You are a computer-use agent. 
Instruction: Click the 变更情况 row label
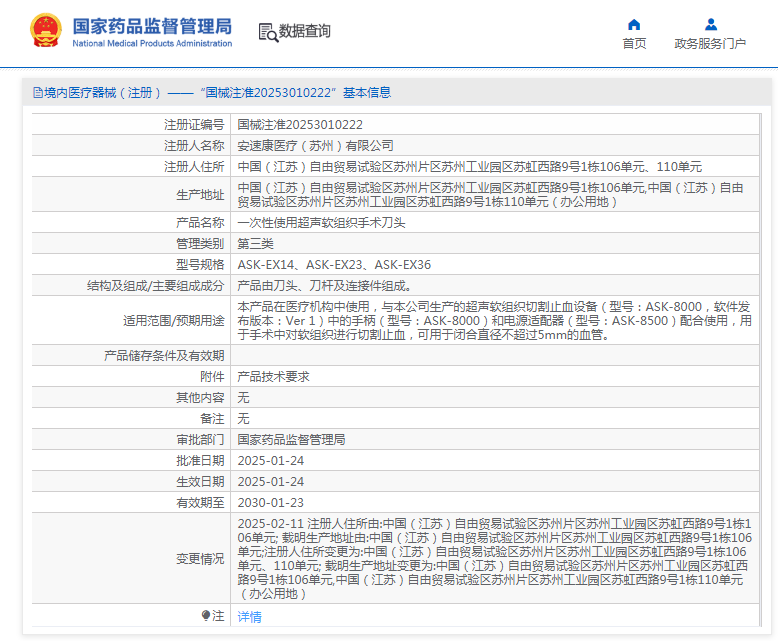pyautogui.click(x=200, y=559)
